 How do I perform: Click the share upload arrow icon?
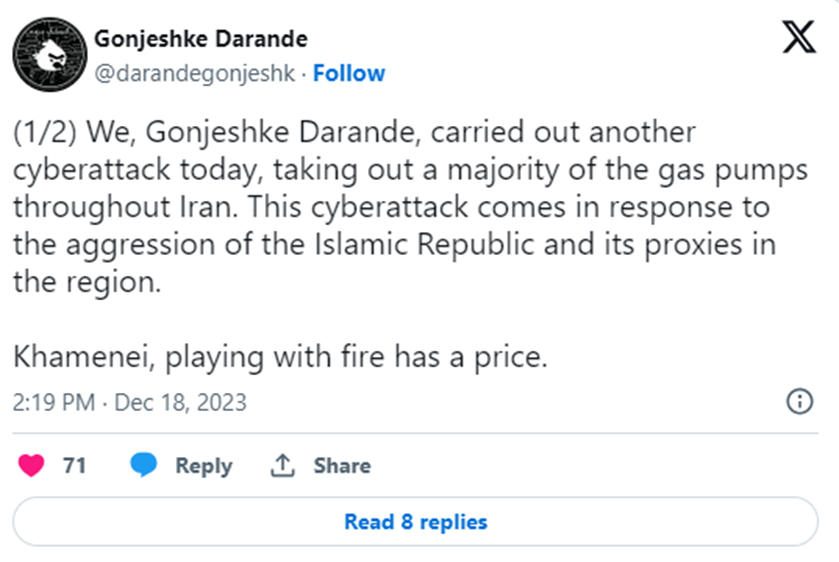pos(282,466)
